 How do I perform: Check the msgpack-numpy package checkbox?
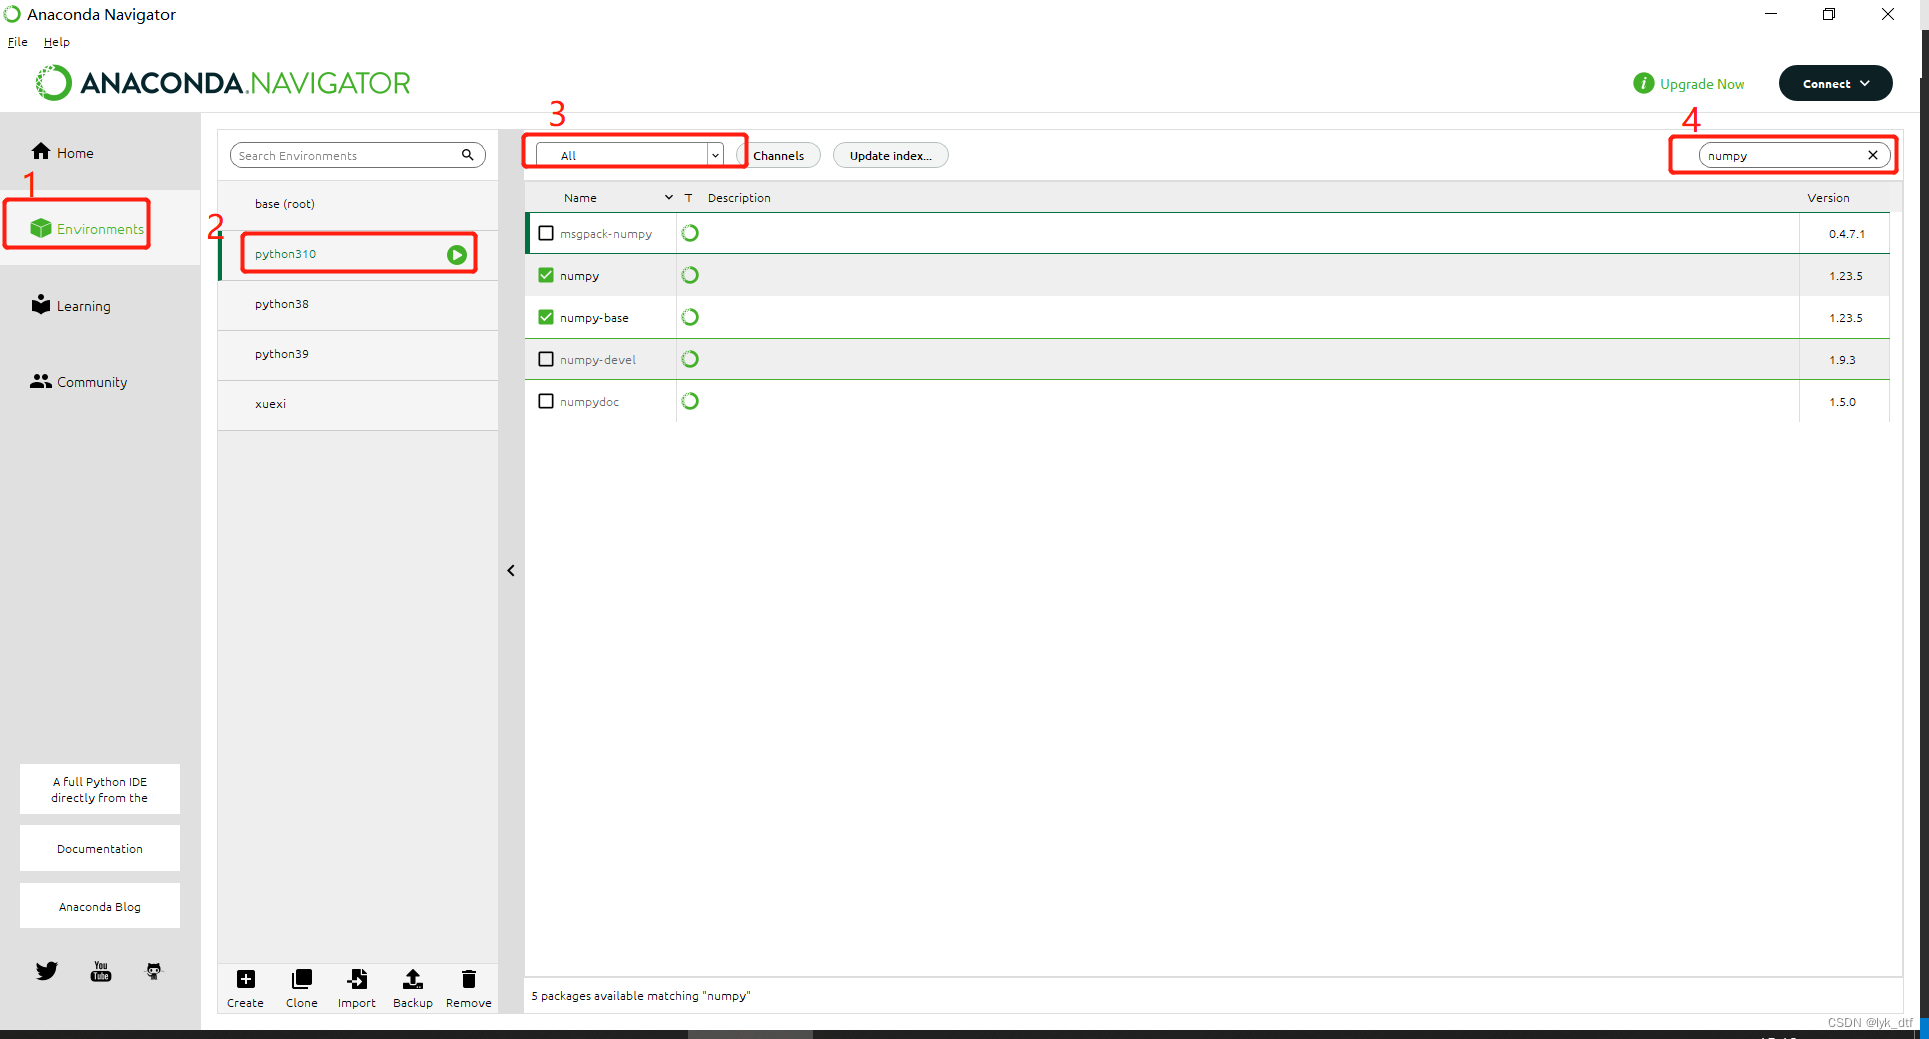point(546,233)
